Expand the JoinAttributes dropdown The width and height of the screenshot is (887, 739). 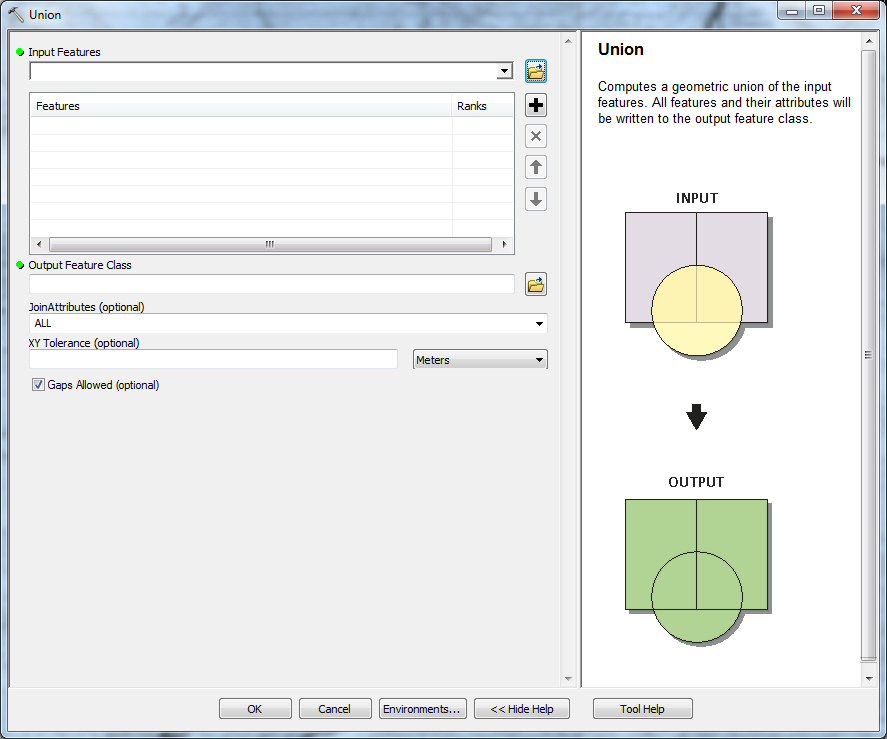539,324
